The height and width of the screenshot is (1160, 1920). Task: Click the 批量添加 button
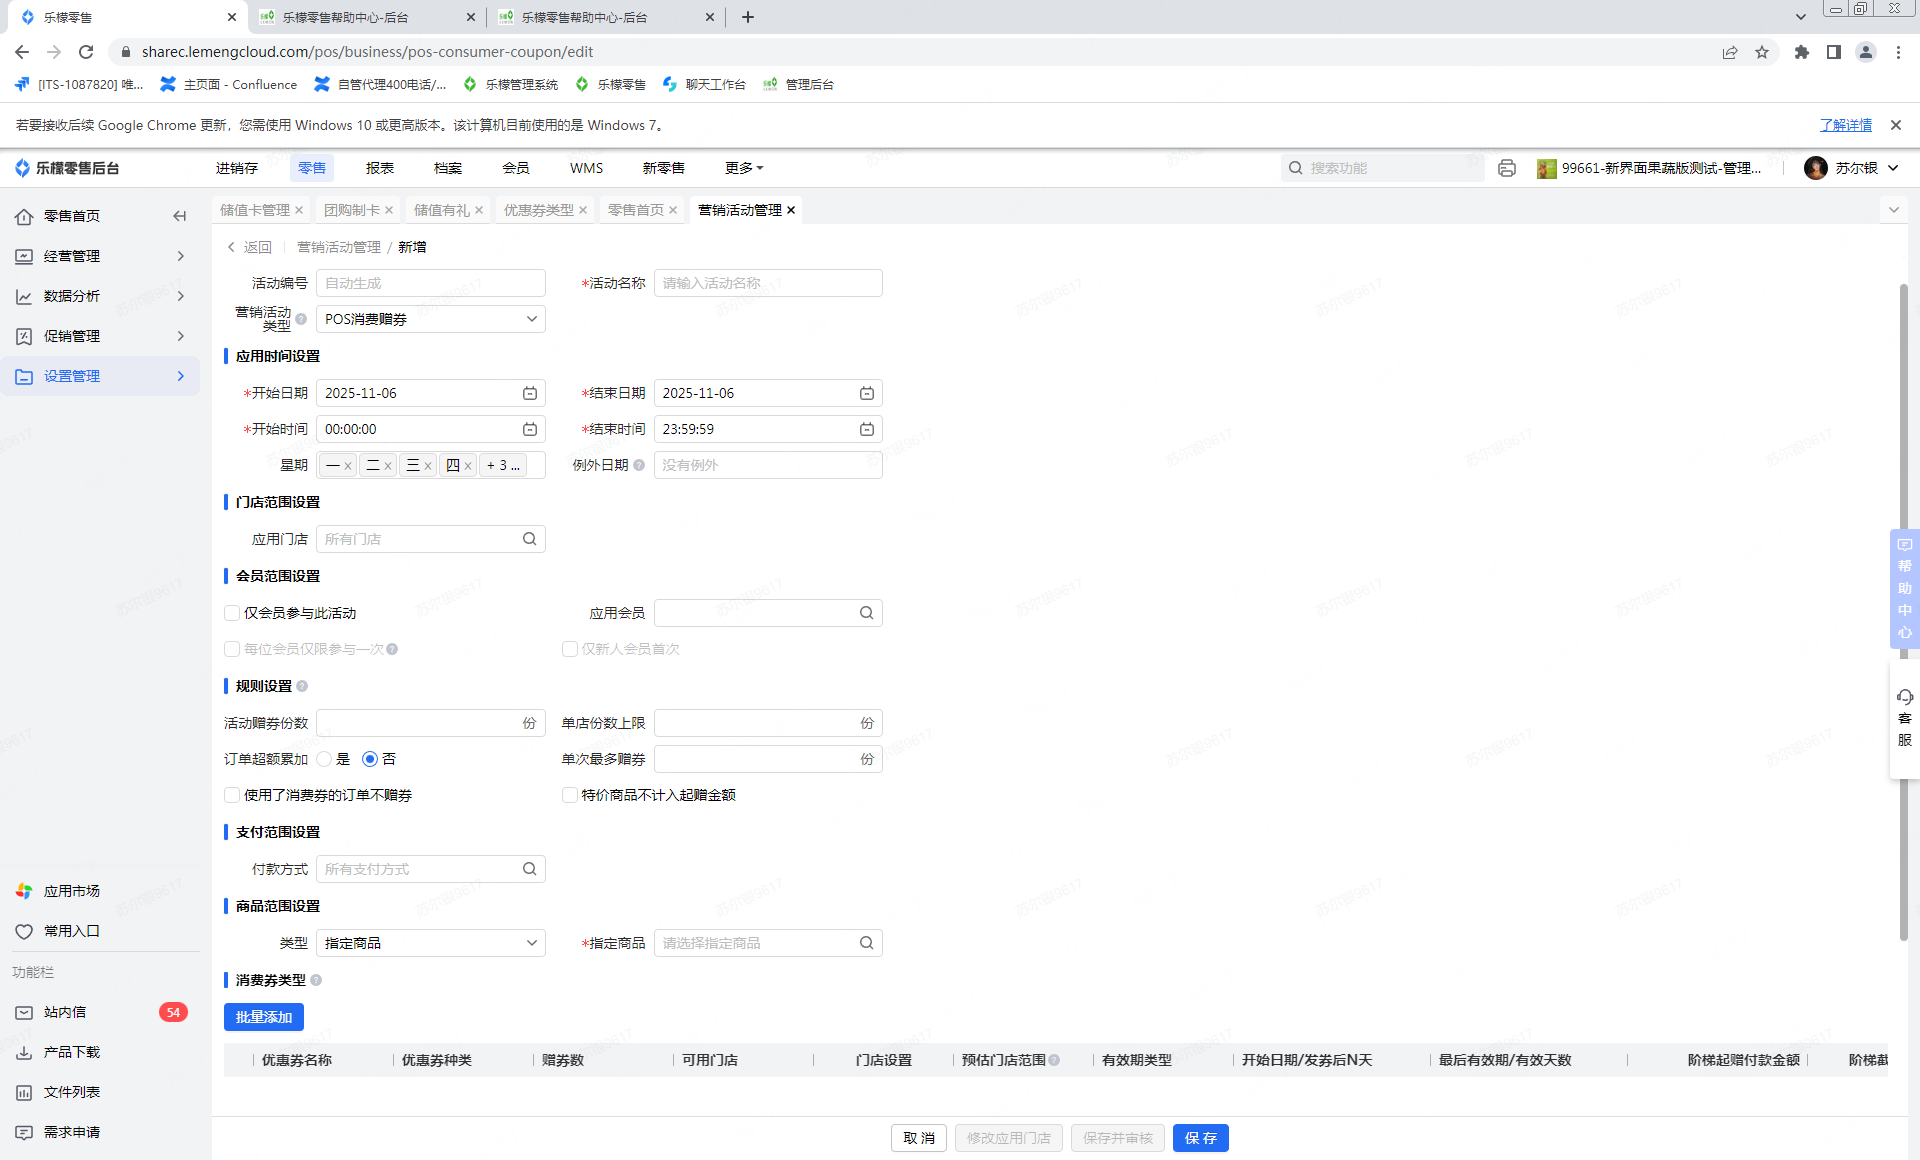click(264, 1017)
